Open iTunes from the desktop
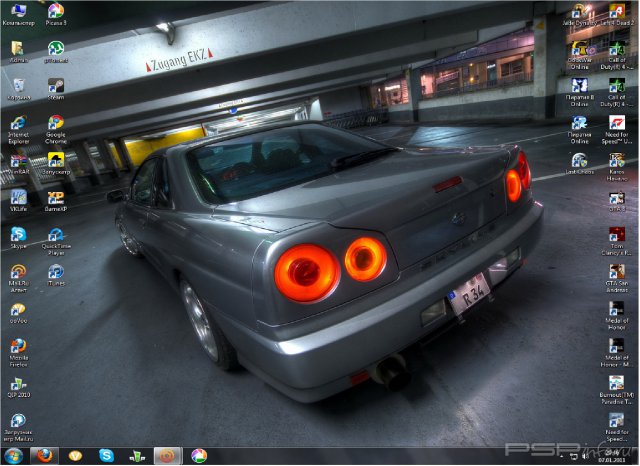Screen dimensions: 640x466 coord(56,271)
